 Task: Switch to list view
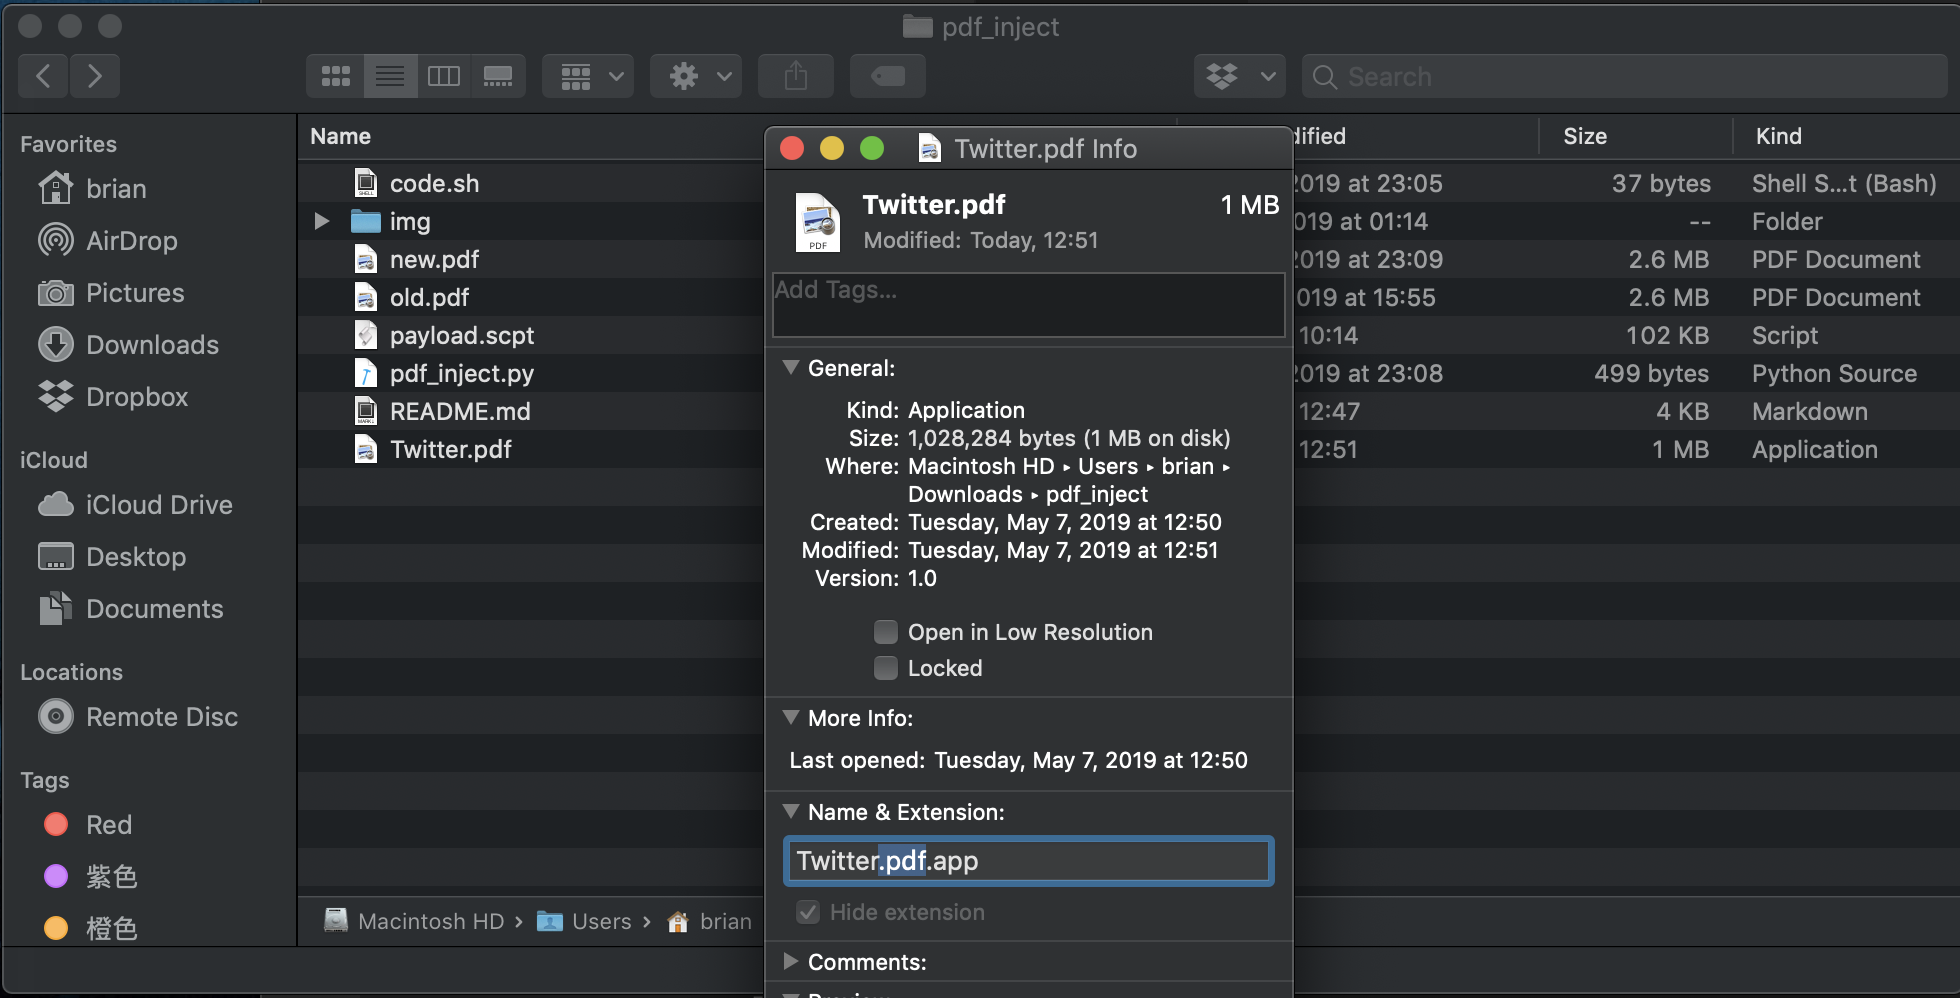click(390, 76)
